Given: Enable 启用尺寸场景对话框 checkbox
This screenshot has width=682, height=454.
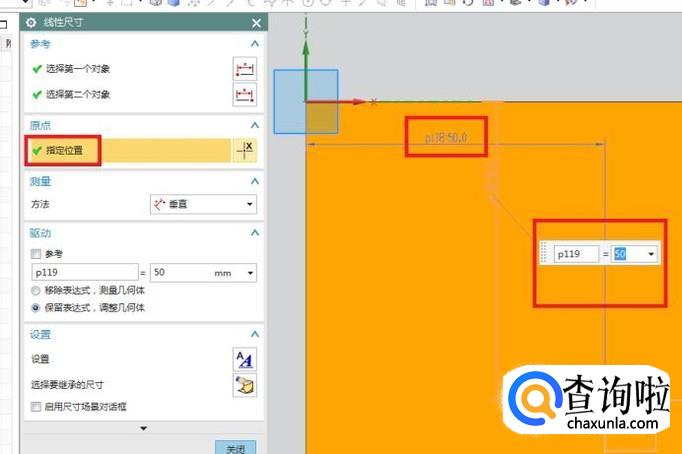Looking at the screenshot, I should pyautogui.click(x=36, y=407).
